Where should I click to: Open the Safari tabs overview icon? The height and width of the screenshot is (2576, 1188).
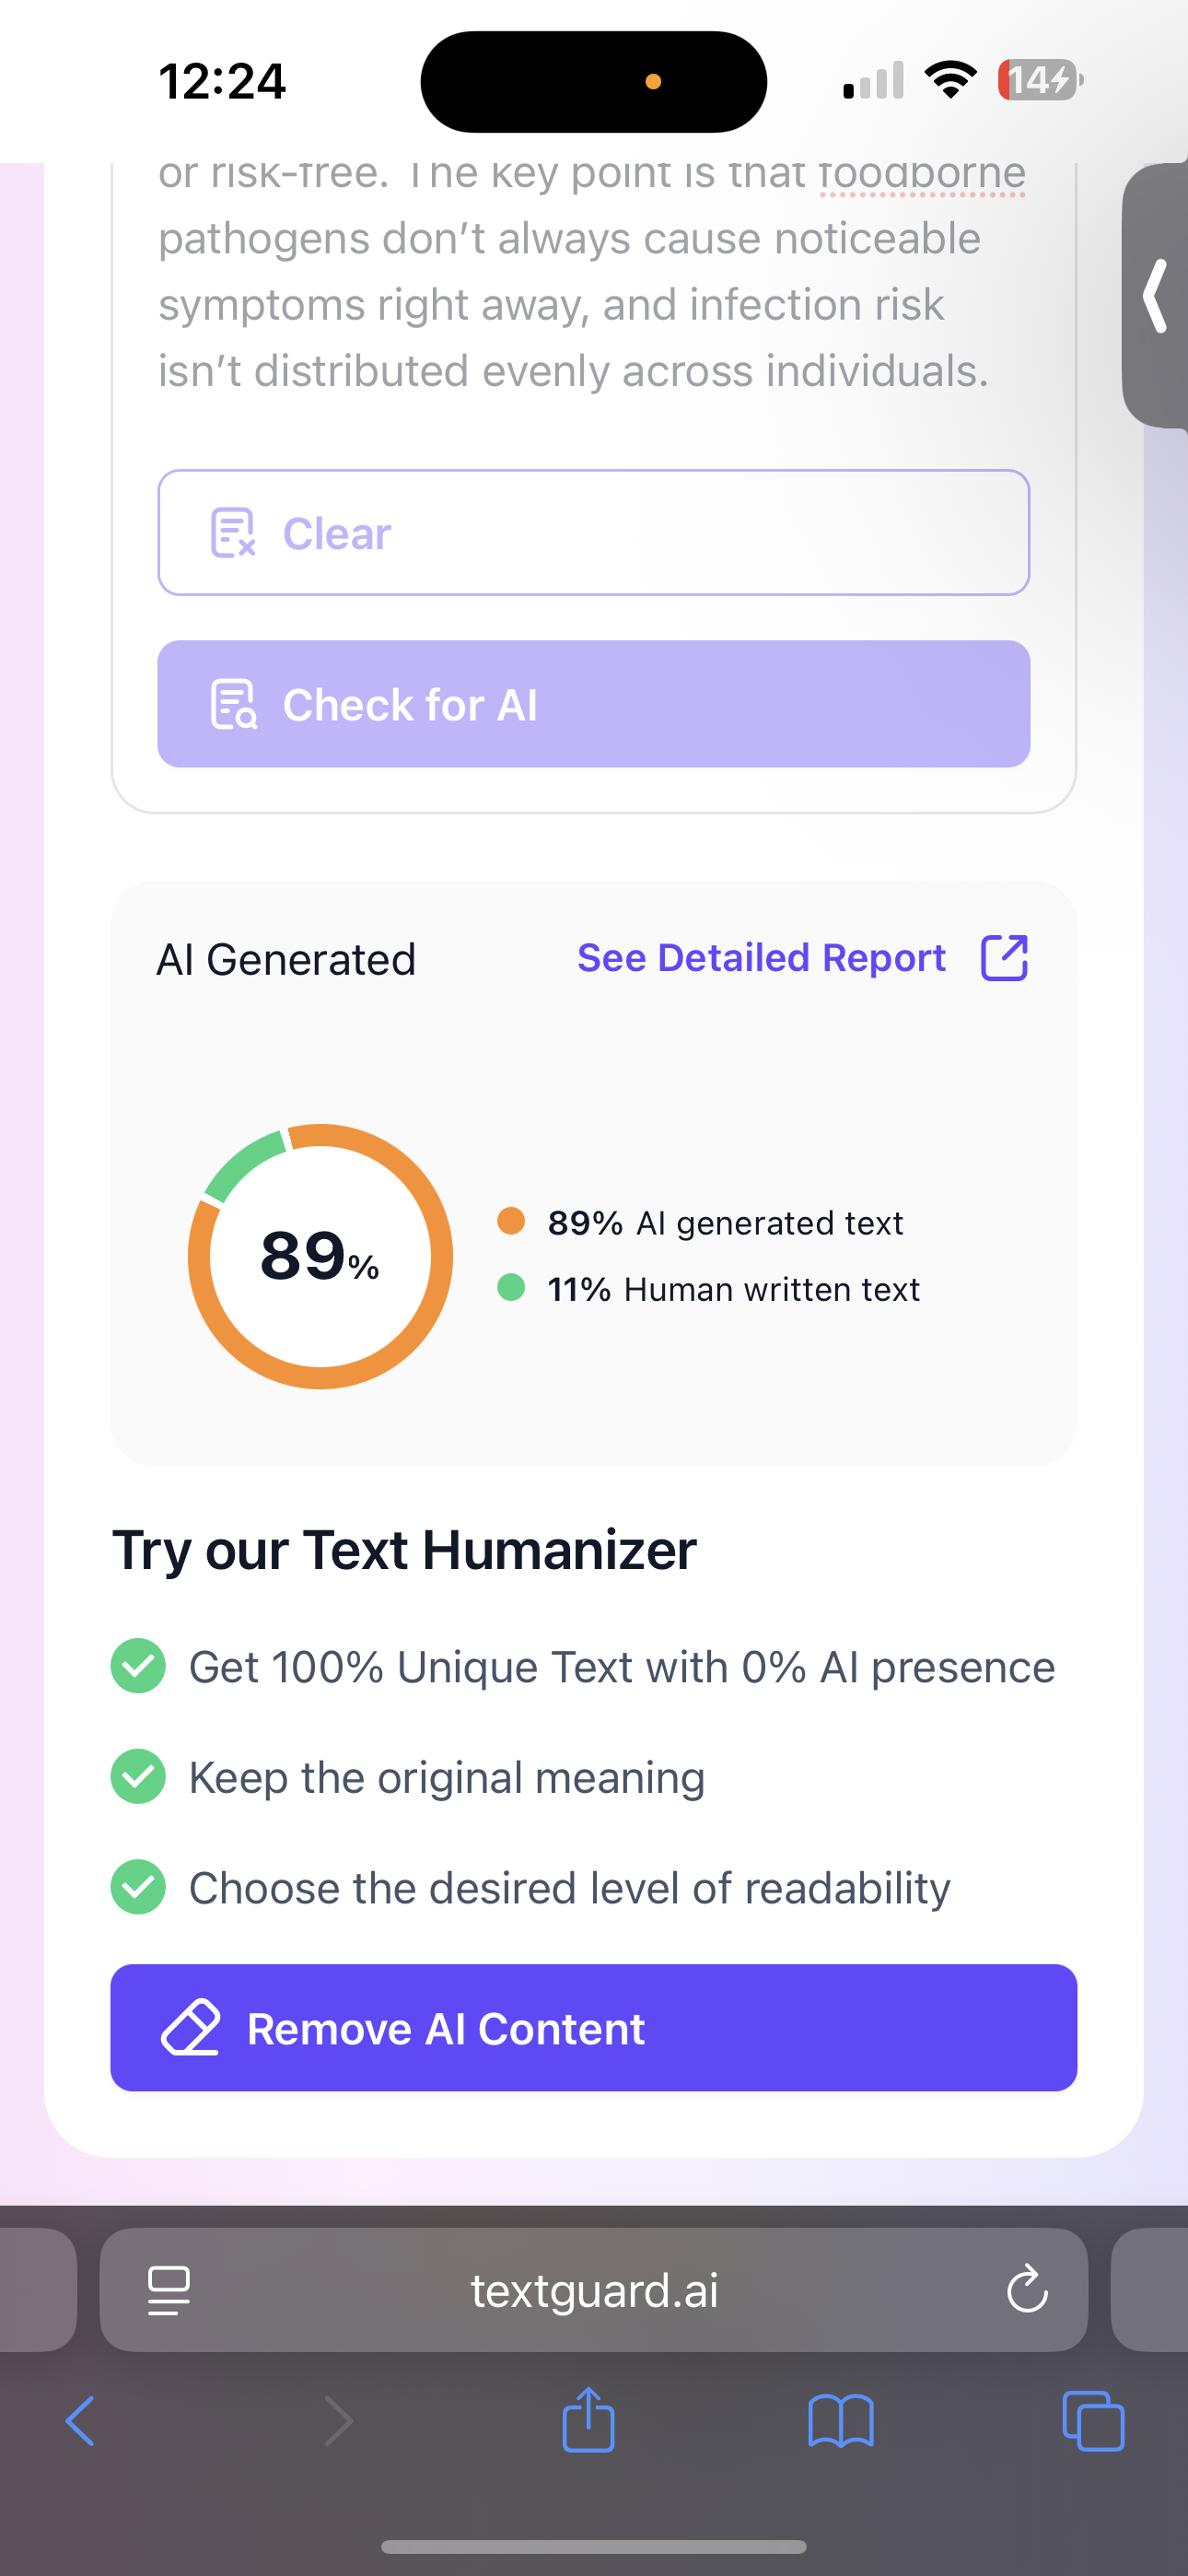point(1093,2421)
